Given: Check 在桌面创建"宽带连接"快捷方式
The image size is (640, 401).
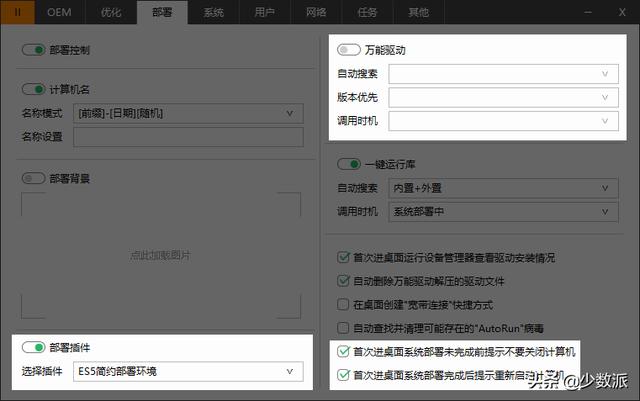Looking at the screenshot, I should point(343,305).
